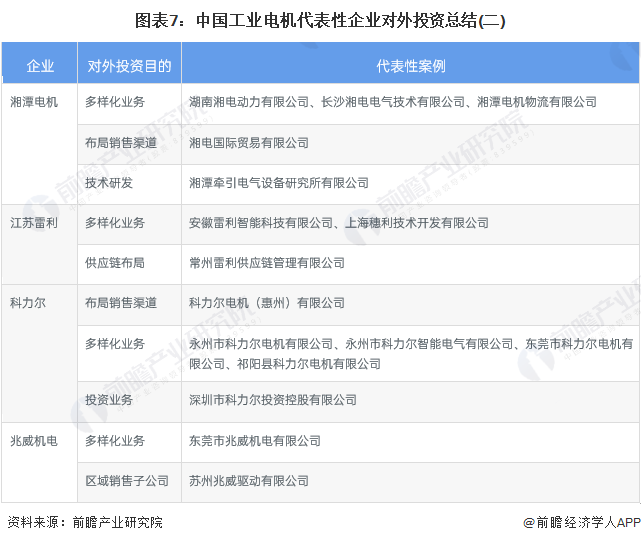Viewport: 641px width, 543px height.
Task: Click the 资料来源：前瞻产业研究院 source note
Action: point(84,522)
